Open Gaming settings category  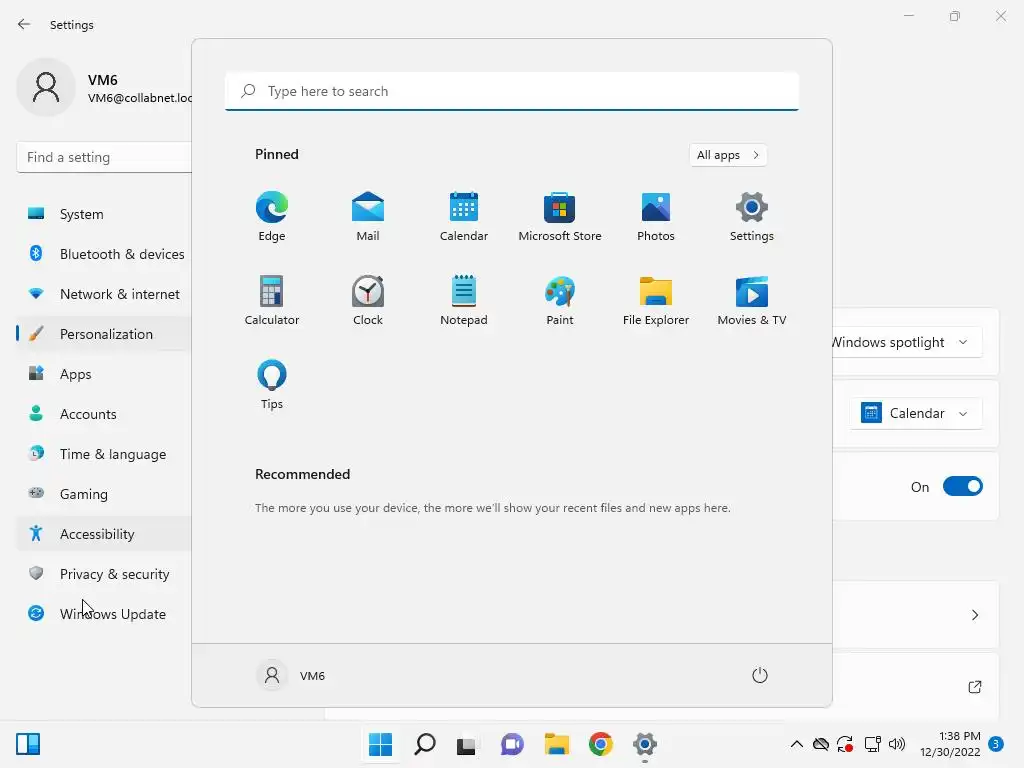tap(104, 494)
